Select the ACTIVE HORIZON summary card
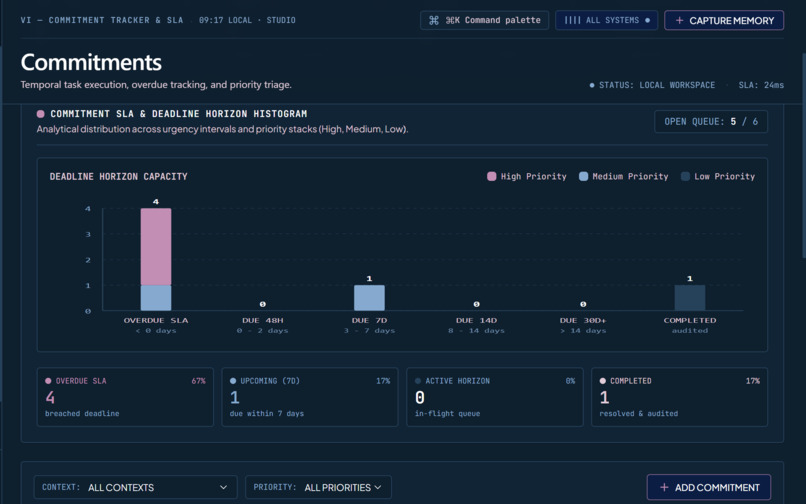 494,397
